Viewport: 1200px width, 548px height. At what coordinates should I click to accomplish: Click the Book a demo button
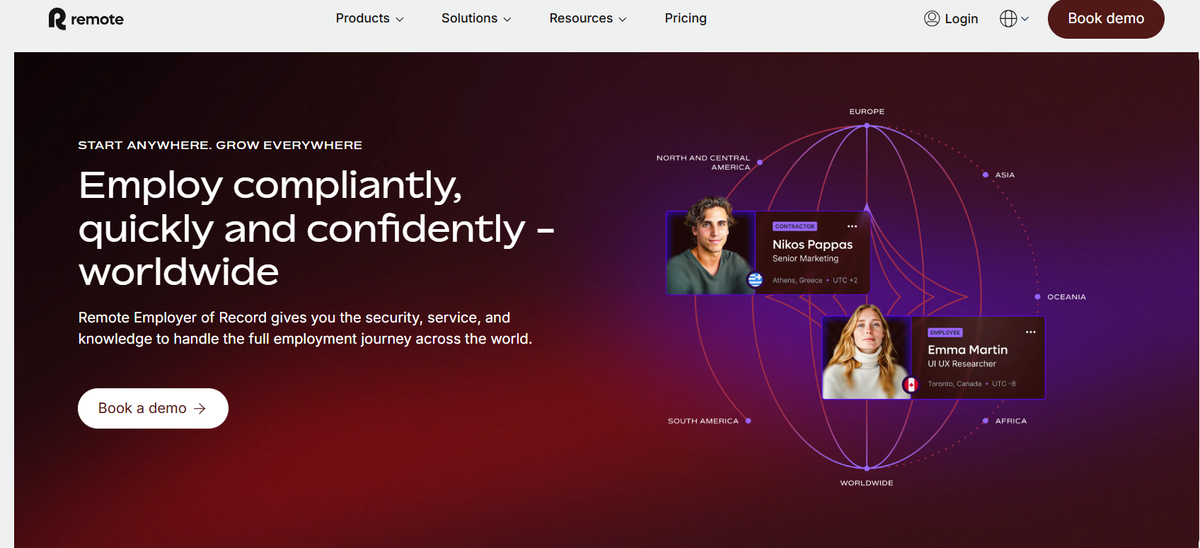pyautogui.click(x=153, y=408)
